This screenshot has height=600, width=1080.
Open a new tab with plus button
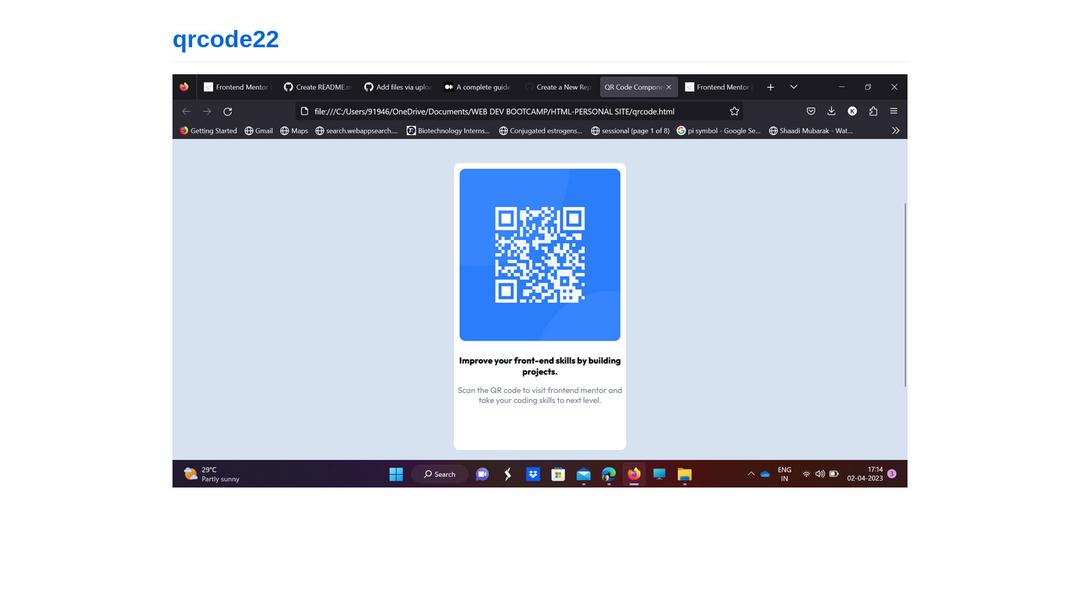pos(770,87)
